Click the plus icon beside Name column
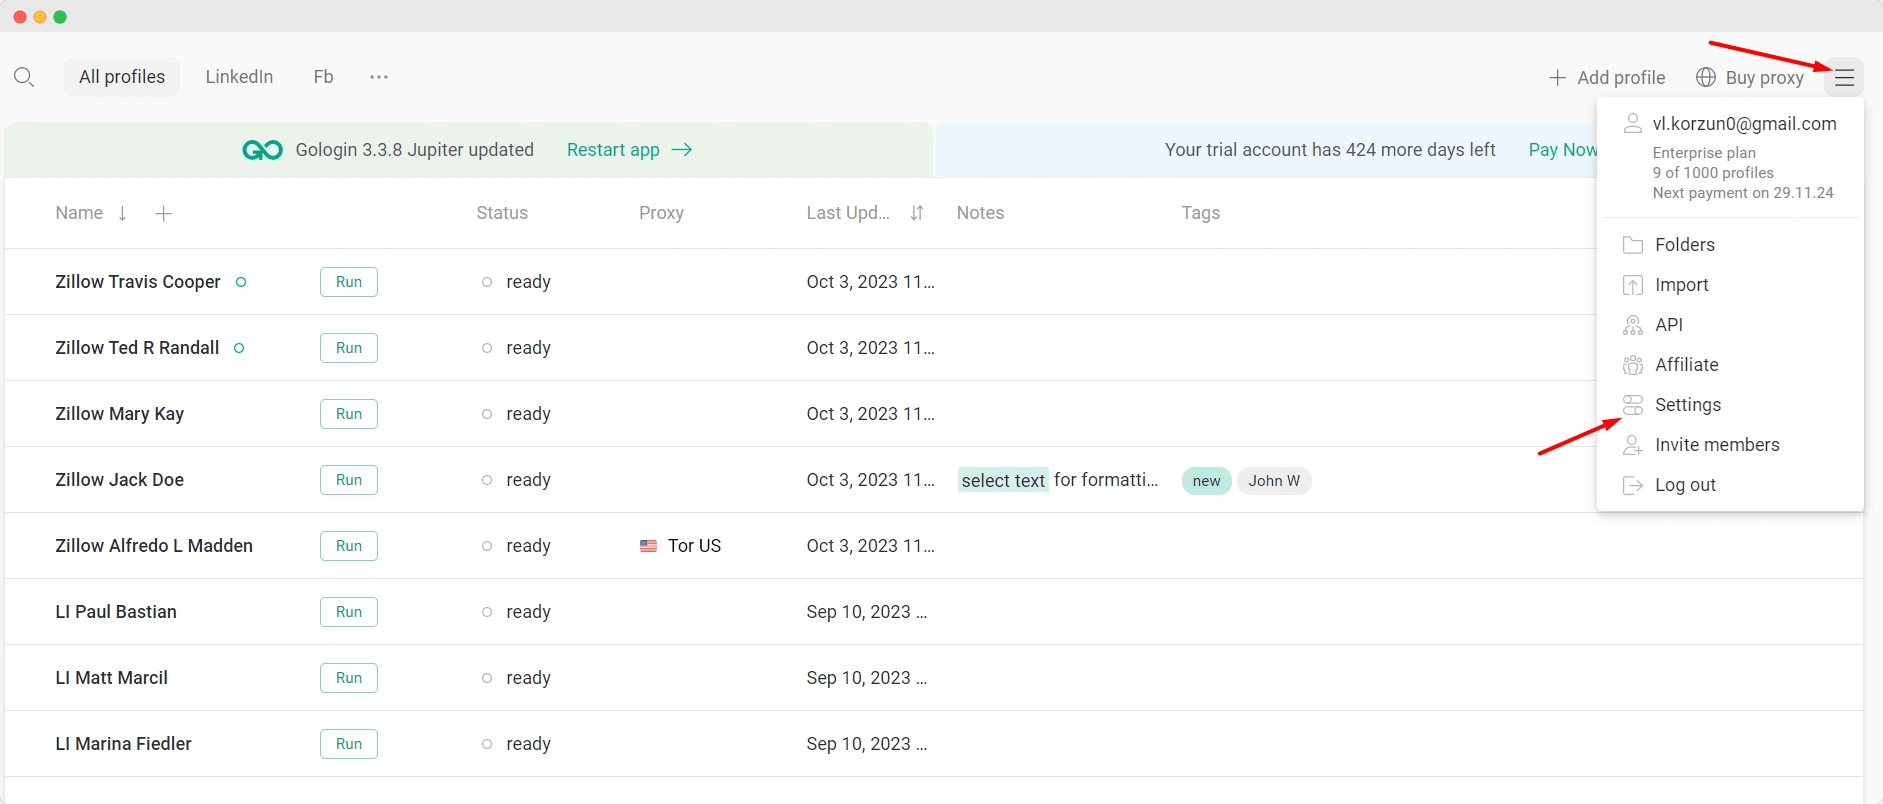This screenshot has height=804, width=1883. [x=164, y=213]
